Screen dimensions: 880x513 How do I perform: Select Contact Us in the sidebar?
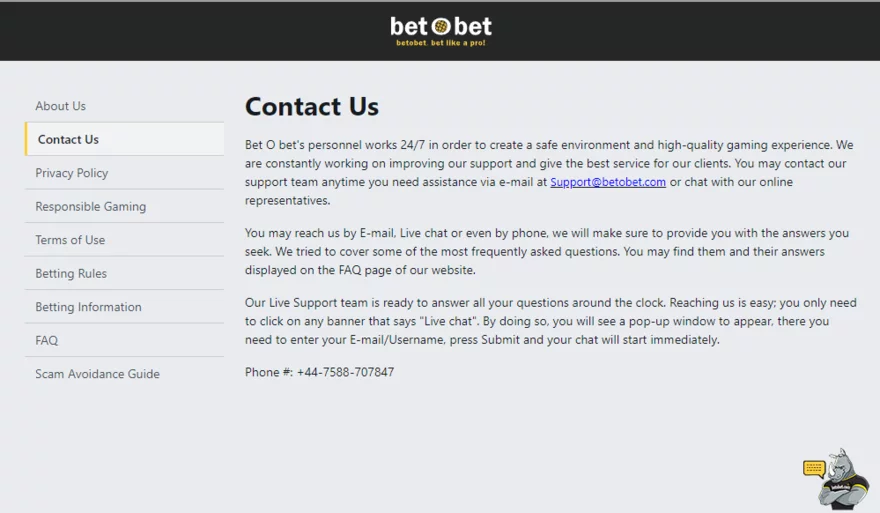(68, 140)
